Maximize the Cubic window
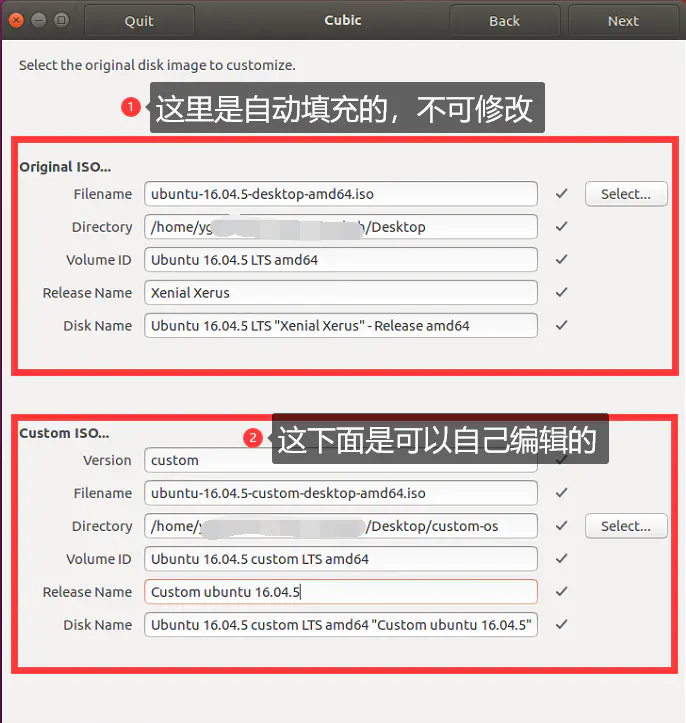Screen dimensions: 686x723 pos(61,20)
